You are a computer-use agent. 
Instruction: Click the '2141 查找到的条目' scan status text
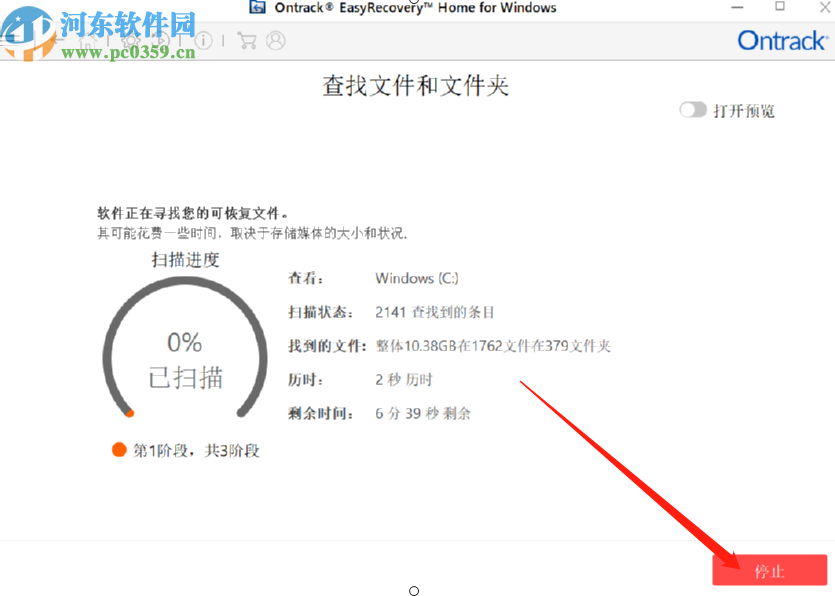(435, 312)
